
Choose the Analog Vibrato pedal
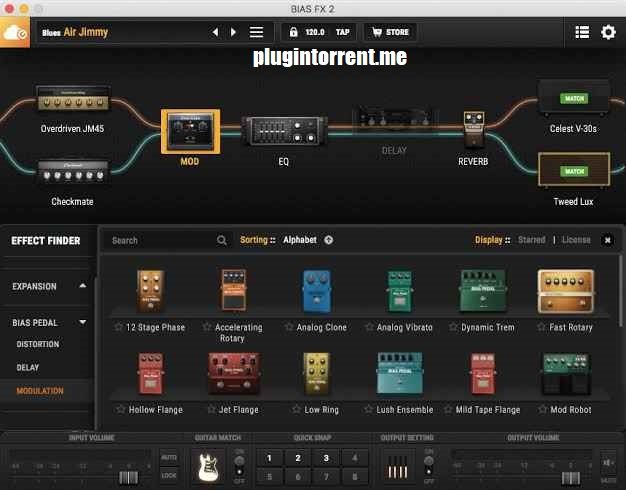point(400,292)
